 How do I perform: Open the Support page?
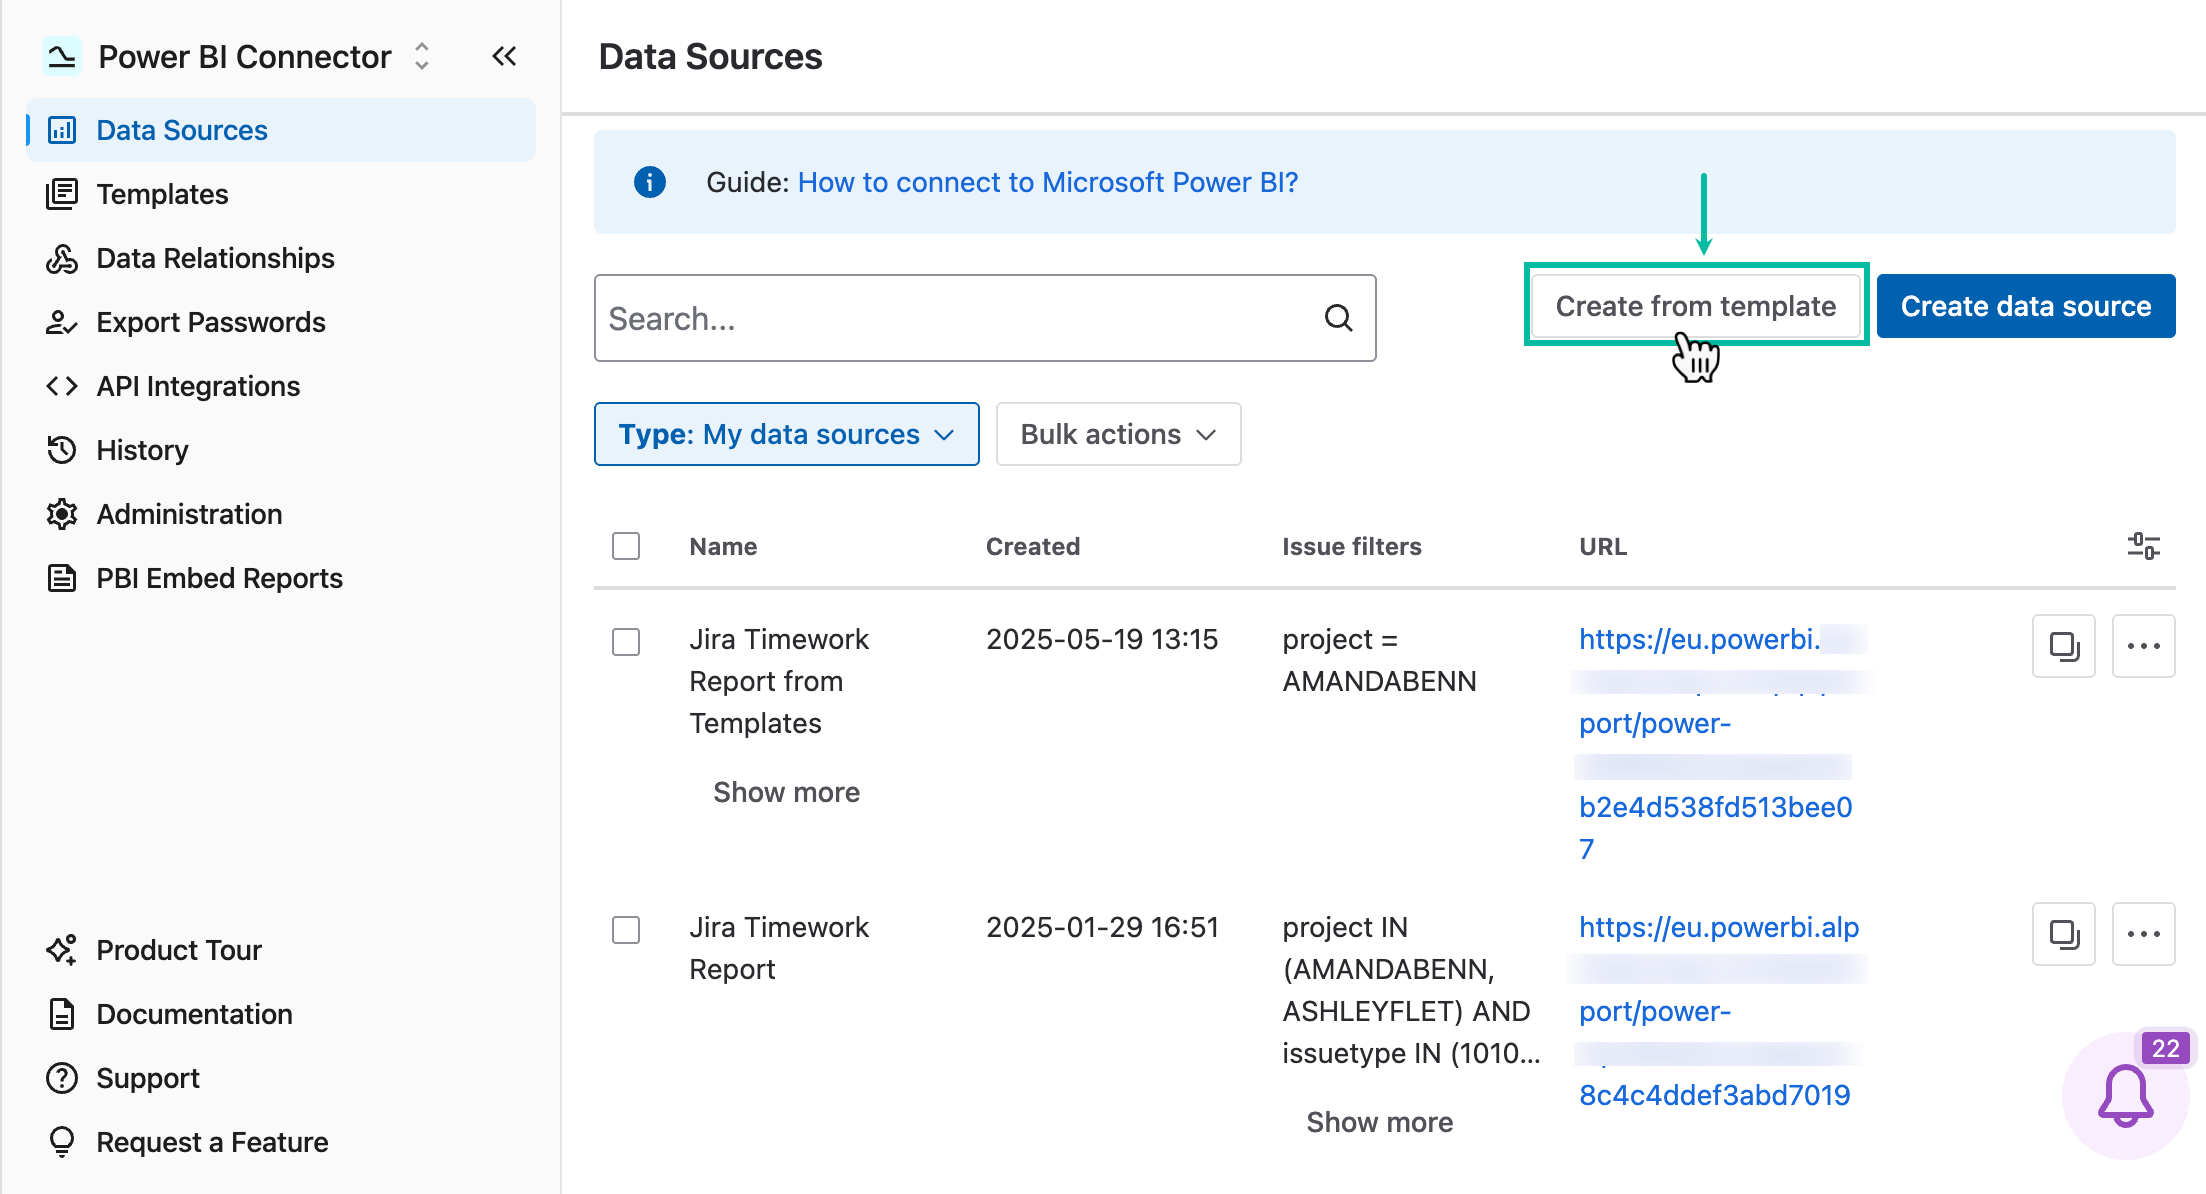(281, 1078)
